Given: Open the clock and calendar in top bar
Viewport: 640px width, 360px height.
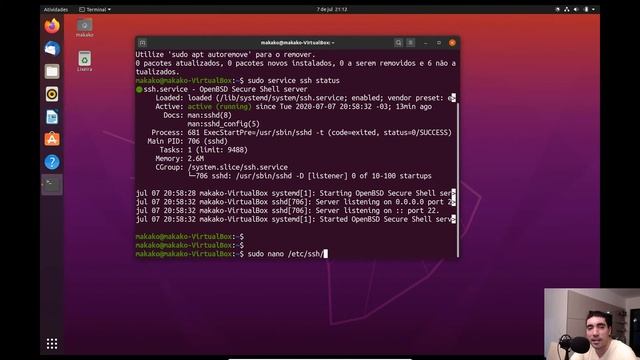Looking at the screenshot, I should point(332,9).
